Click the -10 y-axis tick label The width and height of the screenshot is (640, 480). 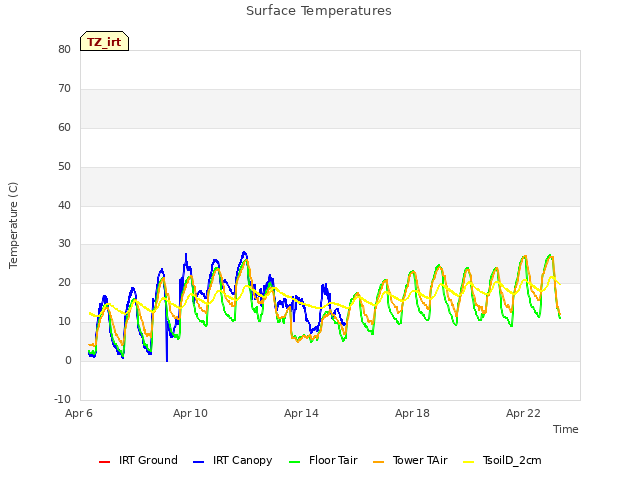click(x=62, y=399)
